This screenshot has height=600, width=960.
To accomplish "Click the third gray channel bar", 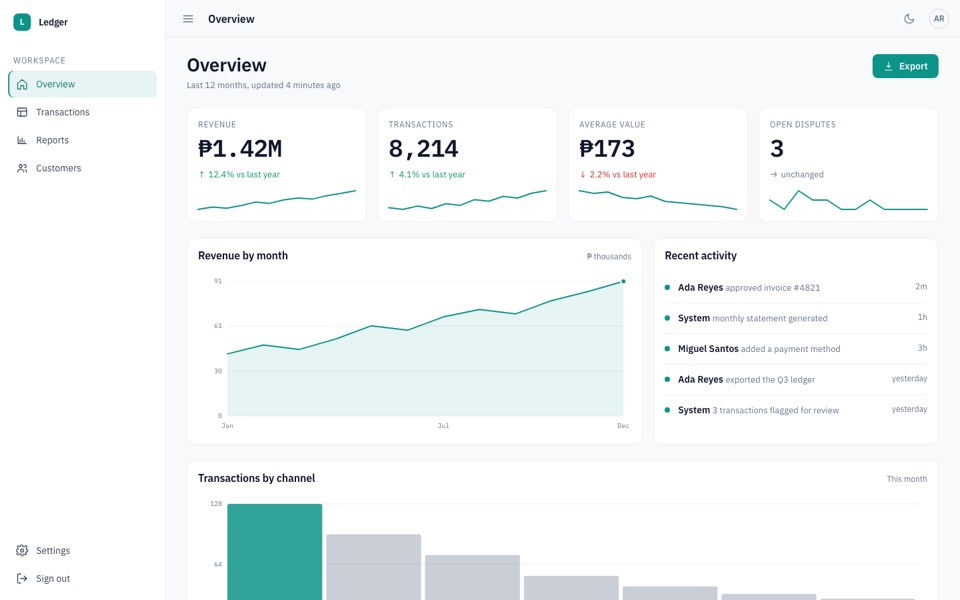I will (x=571, y=588).
